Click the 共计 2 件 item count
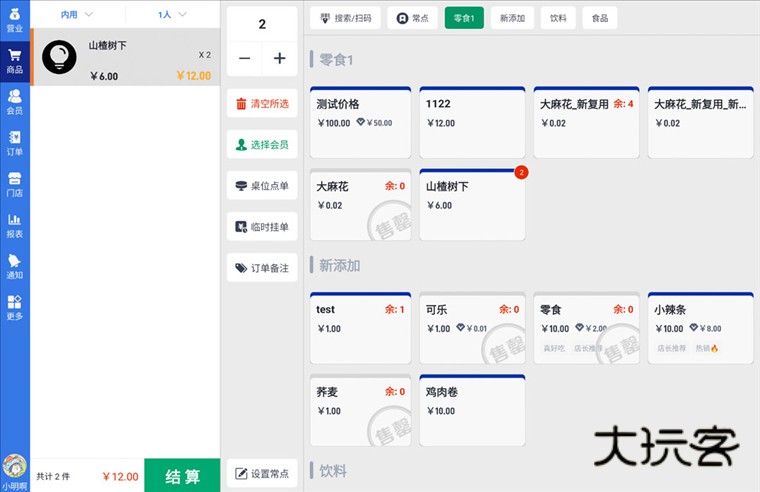This screenshot has width=760, height=492. pos(53,477)
